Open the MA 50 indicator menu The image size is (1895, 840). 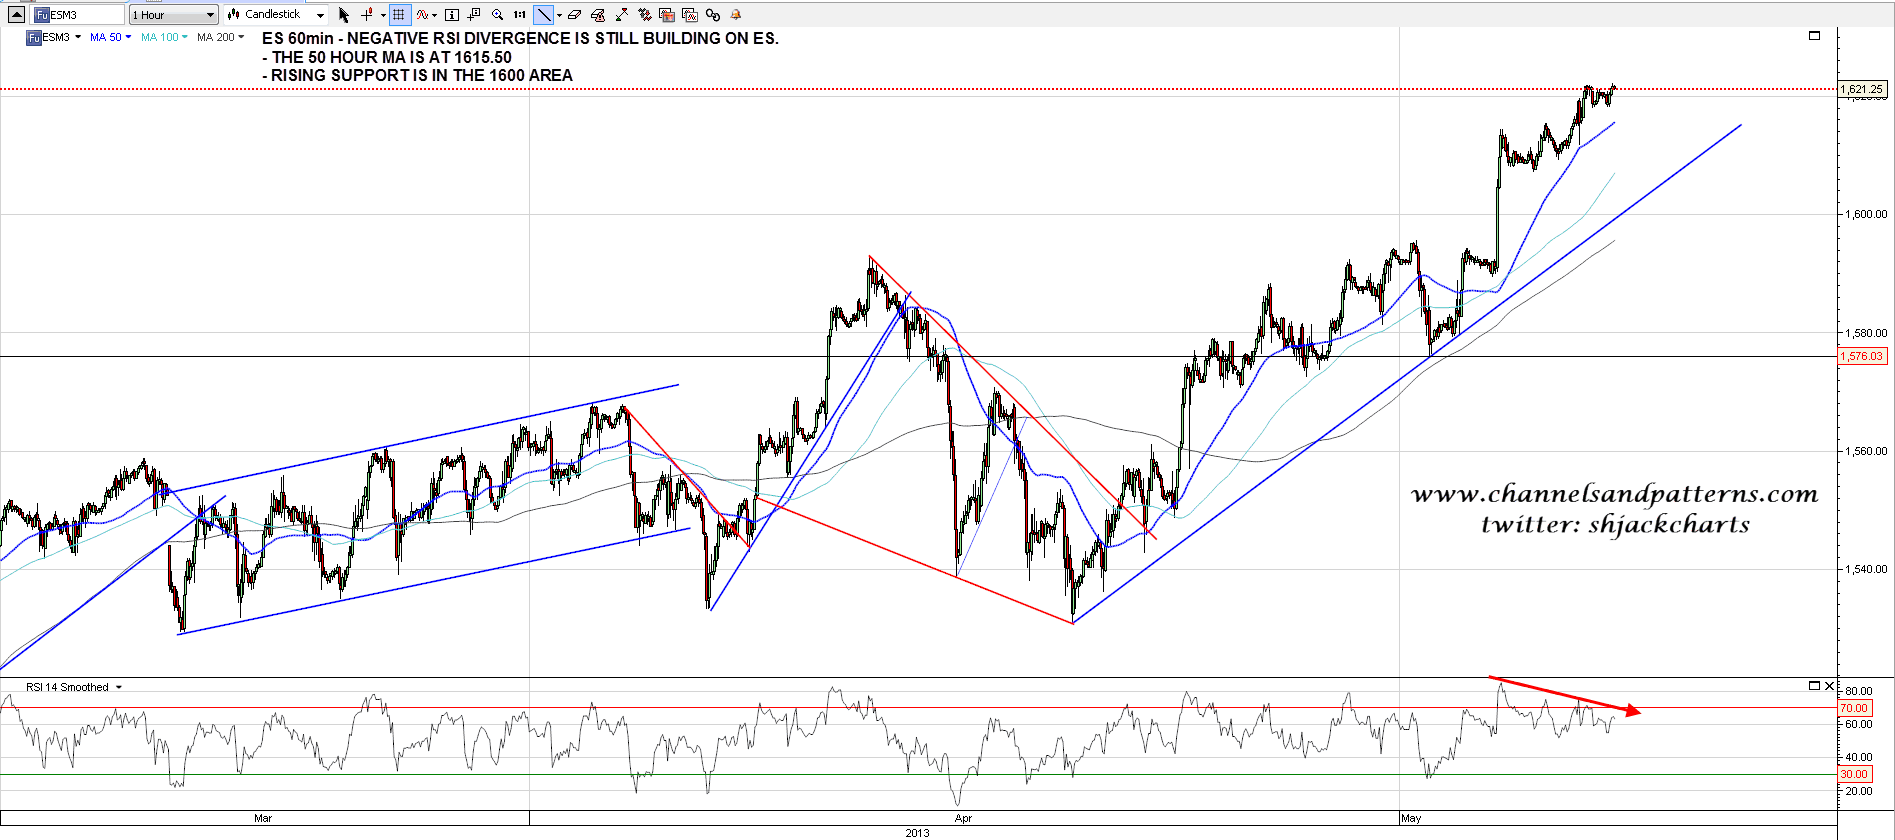click(x=110, y=37)
